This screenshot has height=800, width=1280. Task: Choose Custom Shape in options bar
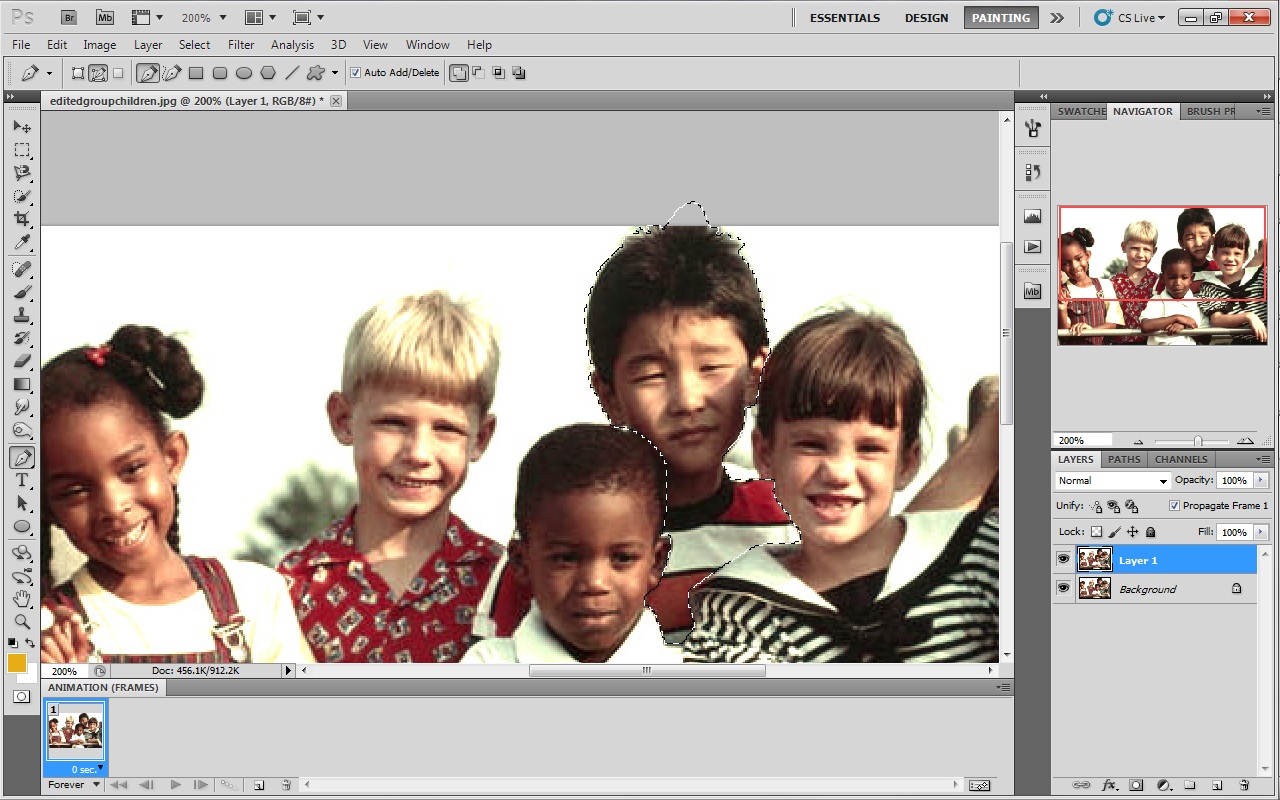tap(316, 73)
